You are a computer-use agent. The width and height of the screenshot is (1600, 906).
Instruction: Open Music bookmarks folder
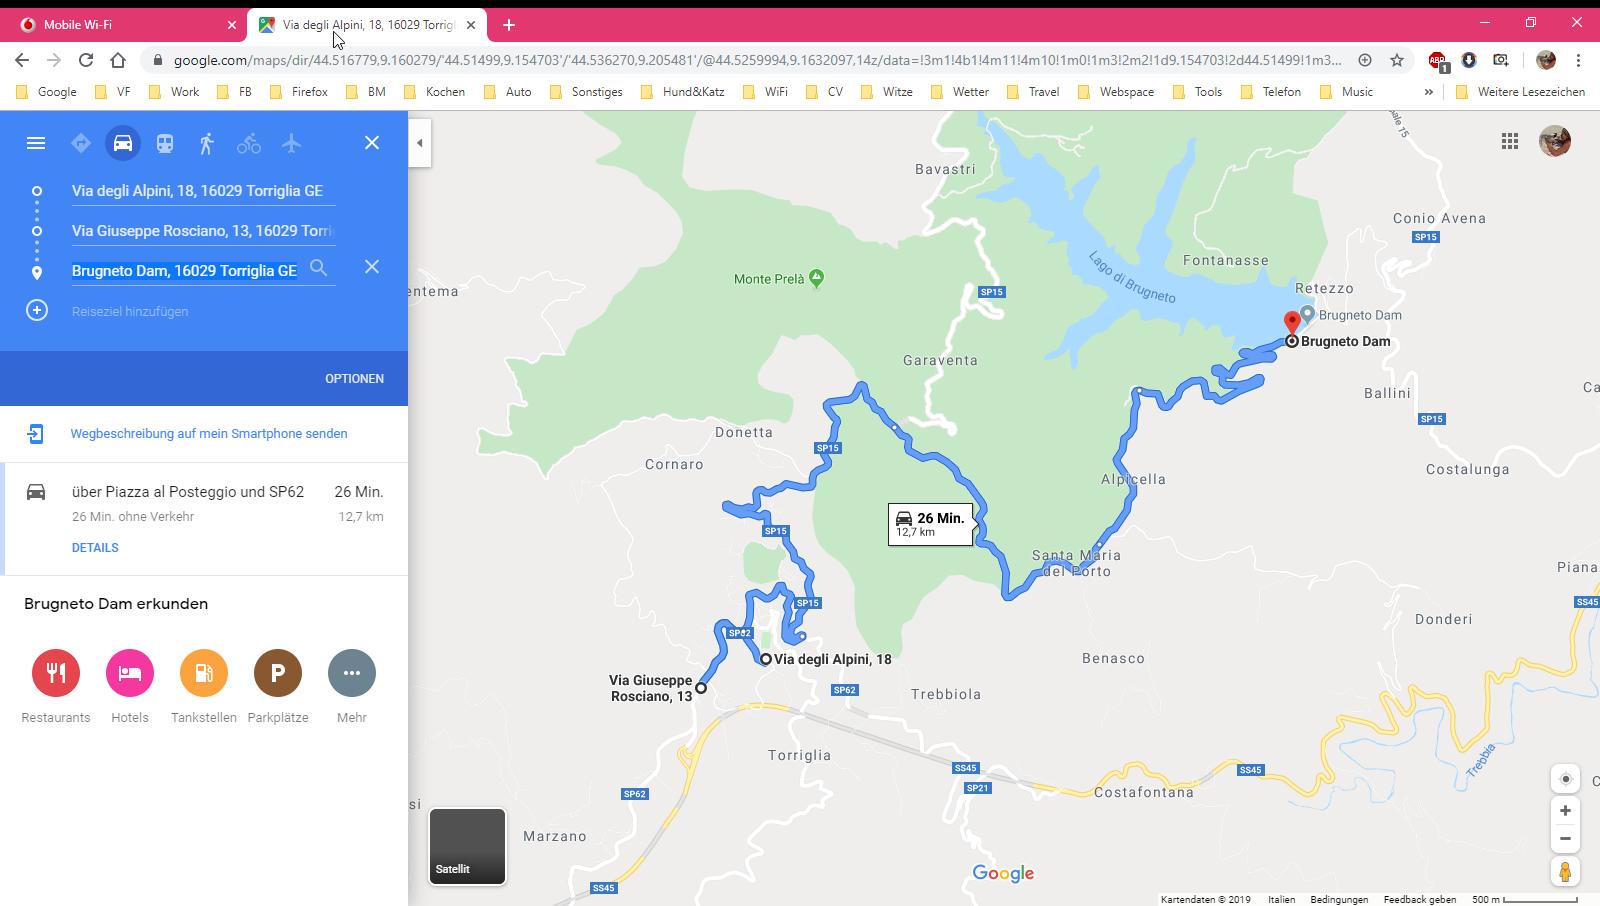coord(1346,91)
